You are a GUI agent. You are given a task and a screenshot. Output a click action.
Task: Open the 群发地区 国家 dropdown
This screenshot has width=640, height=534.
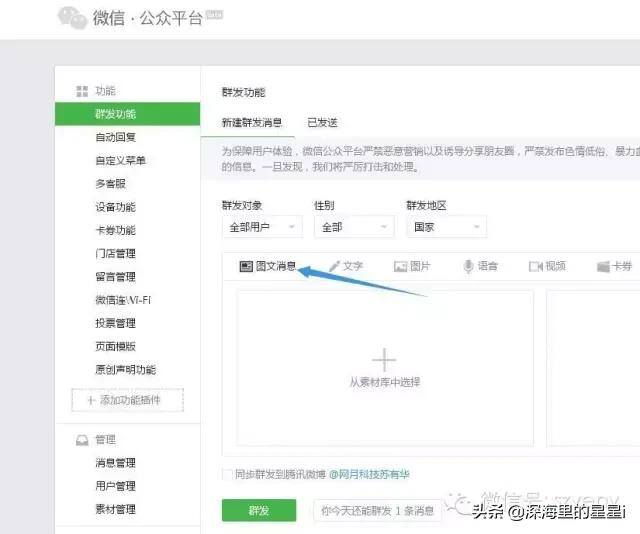point(447,227)
